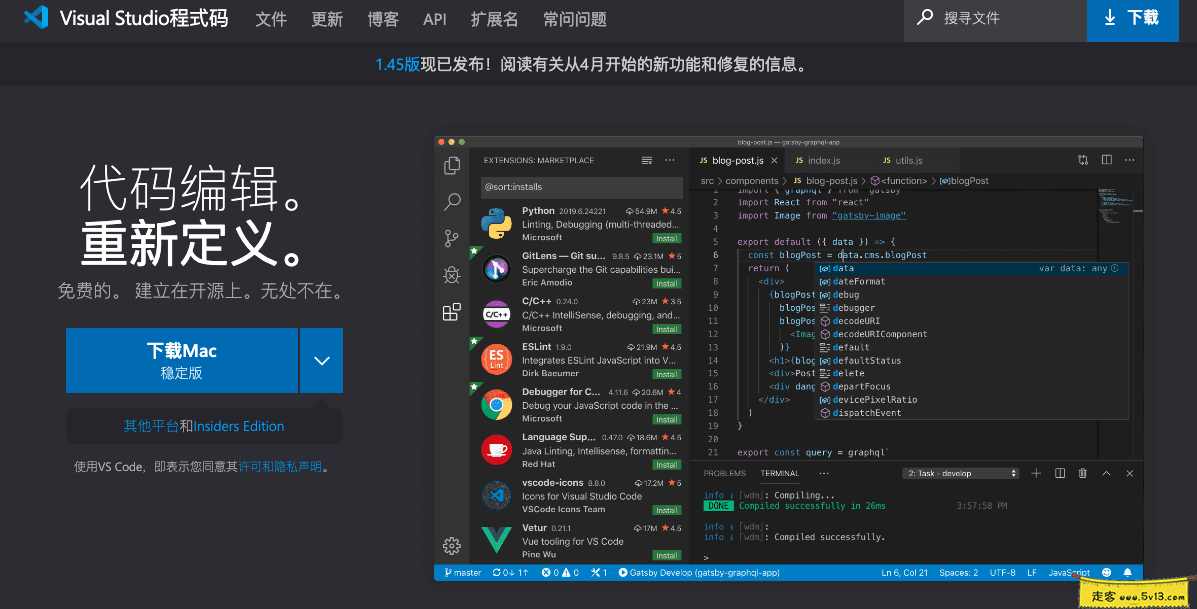Click the Manage gear at the activity bar bottom

coord(451,546)
